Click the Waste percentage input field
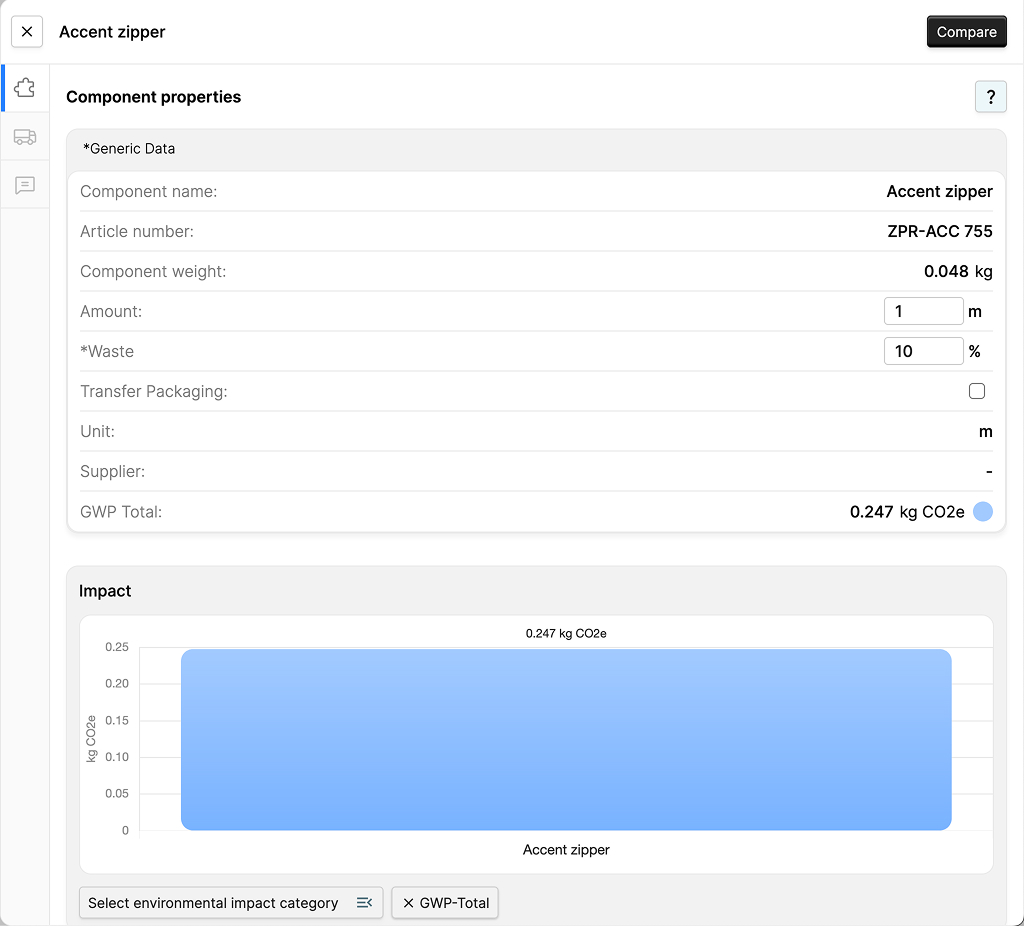1024x926 pixels. (923, 351)
